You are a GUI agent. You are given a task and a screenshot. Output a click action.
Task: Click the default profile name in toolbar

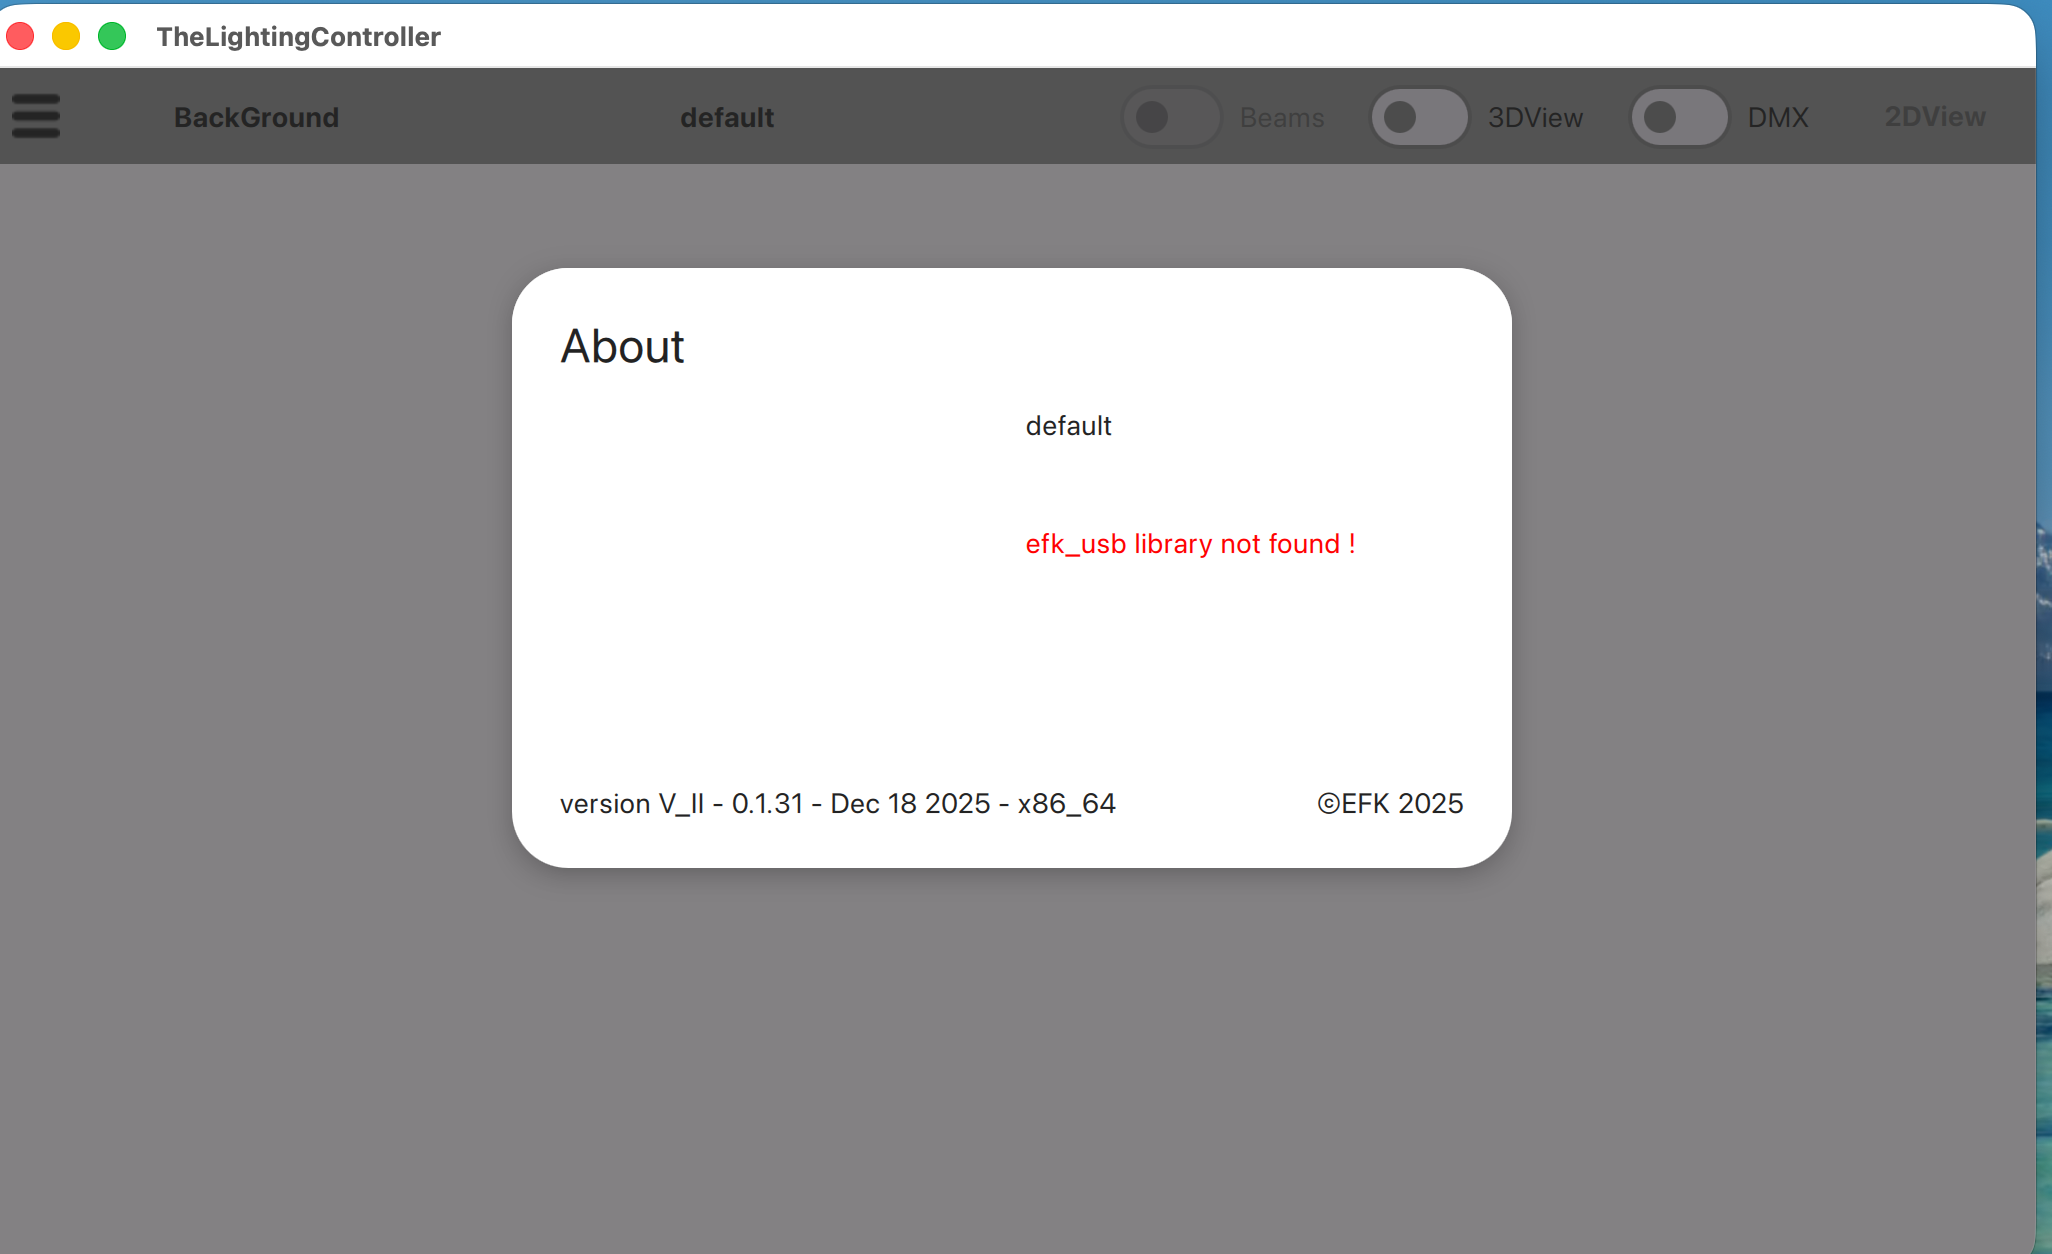click(x=727, y=116)
